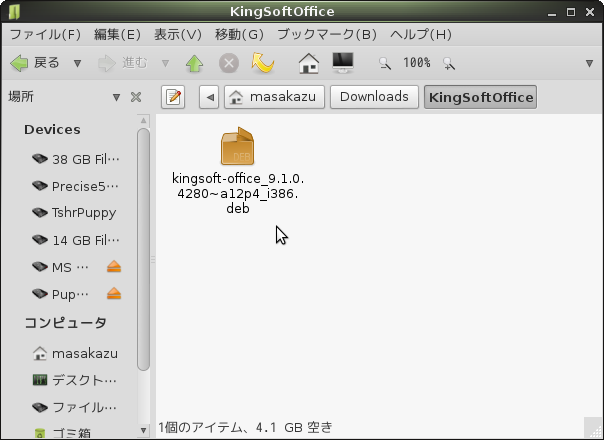
Task: Open the 移動(G) menu
Action: [x=239, y=35]
